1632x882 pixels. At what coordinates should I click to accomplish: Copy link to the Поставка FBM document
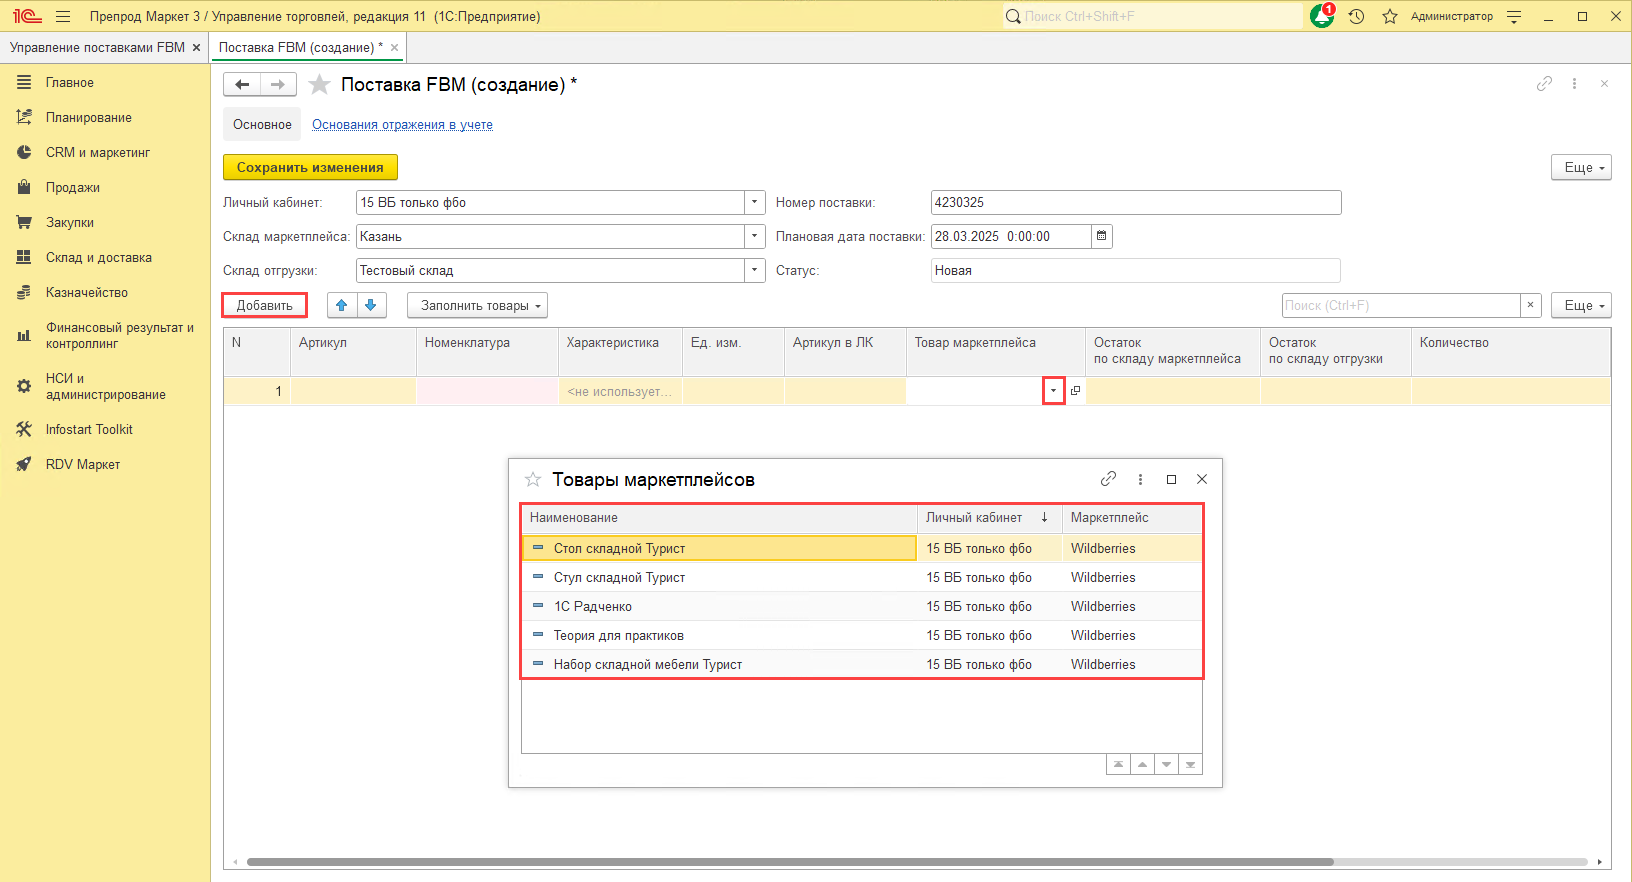pyautogui.click(x=1544, y=84)
